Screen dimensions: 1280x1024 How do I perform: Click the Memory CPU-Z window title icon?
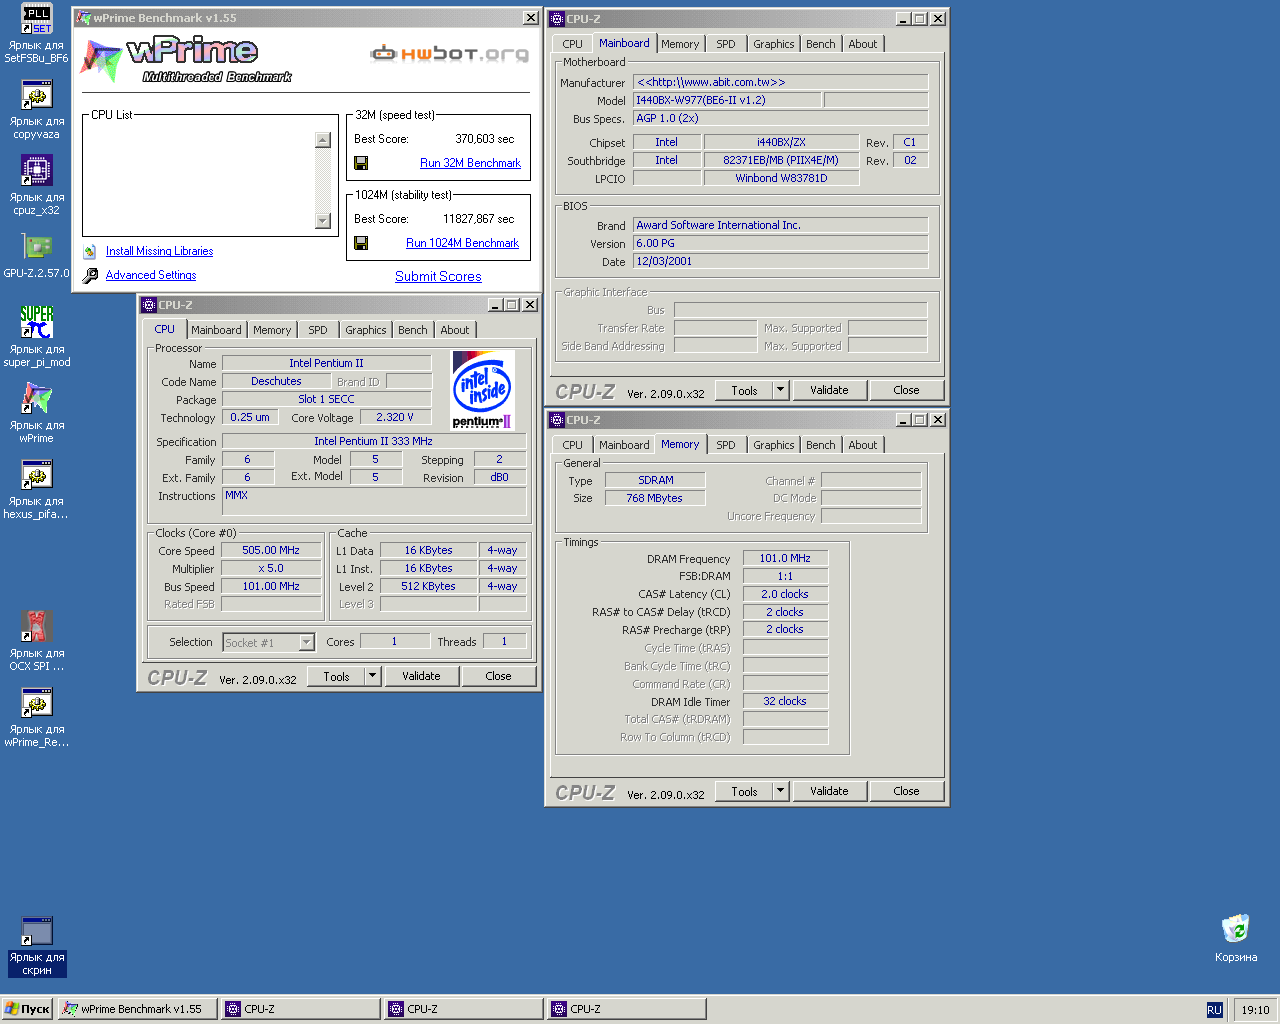tap(557, 420)
